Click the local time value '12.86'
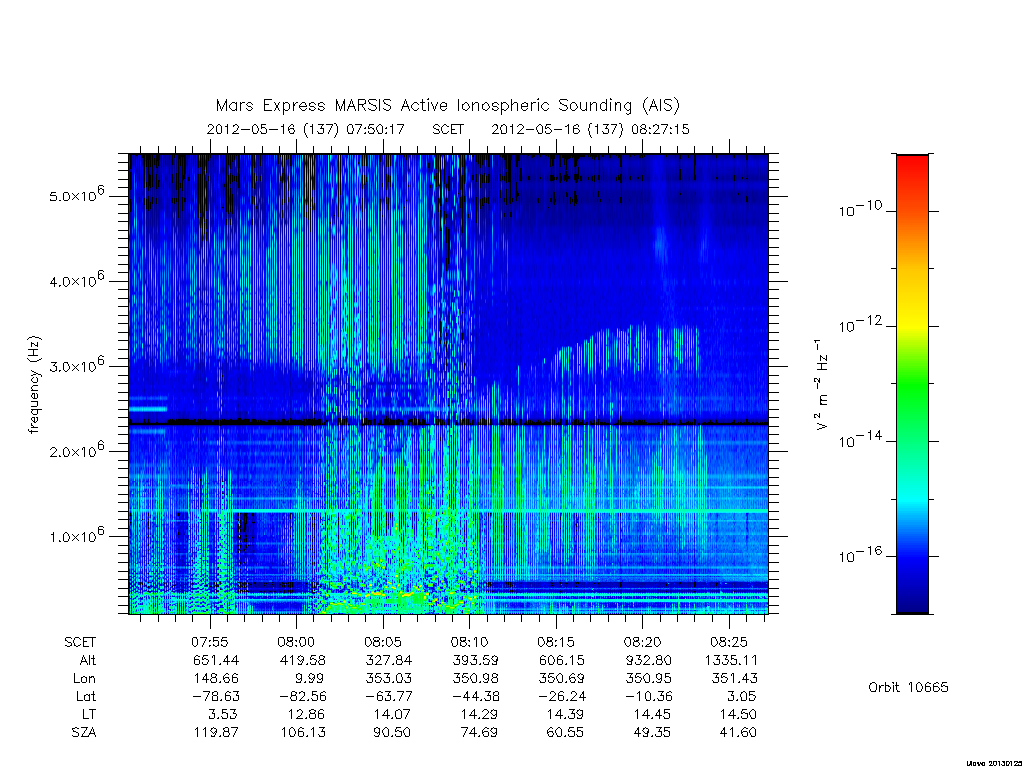Viewport: 1024px width, 768px height. coord(306,714)
